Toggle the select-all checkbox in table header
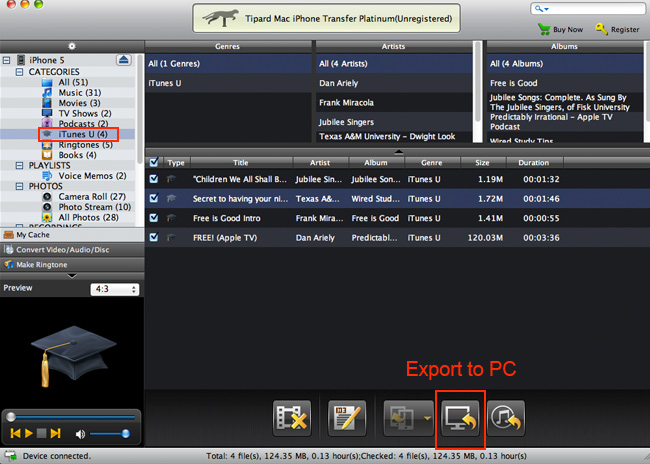Screen dimensions: 650x464 coord(154,162)
